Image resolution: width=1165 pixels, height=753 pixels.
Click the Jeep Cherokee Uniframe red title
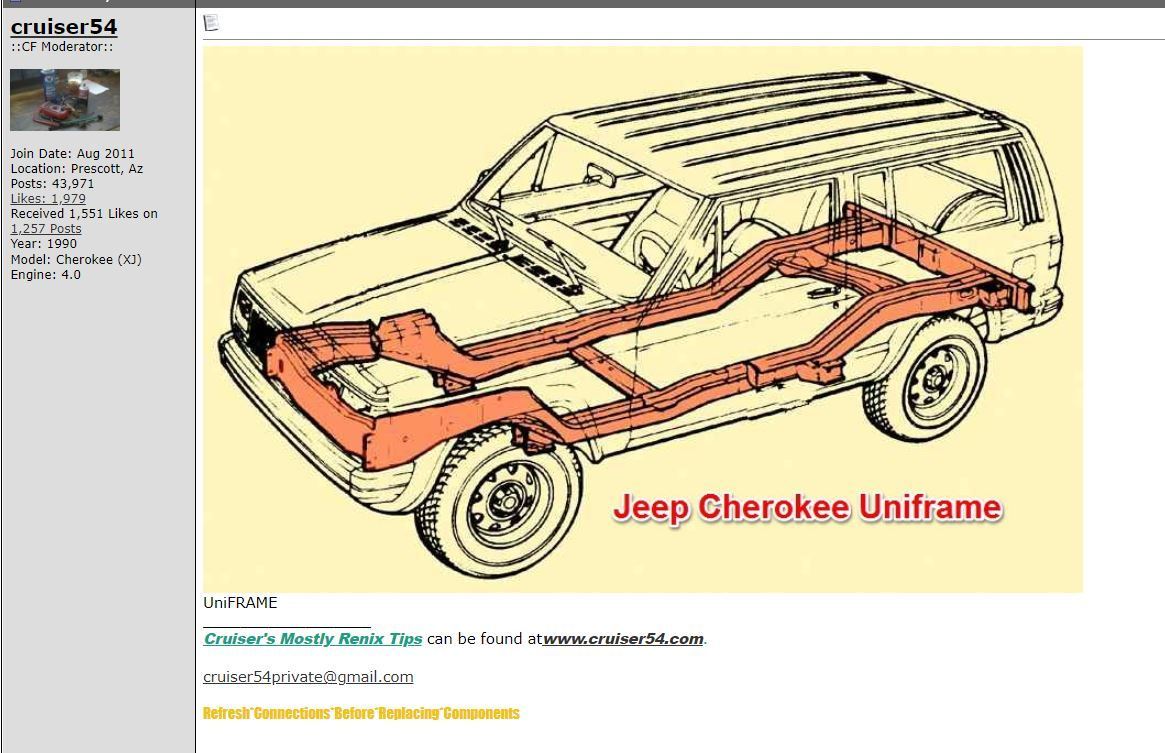[x=806, y=507]
